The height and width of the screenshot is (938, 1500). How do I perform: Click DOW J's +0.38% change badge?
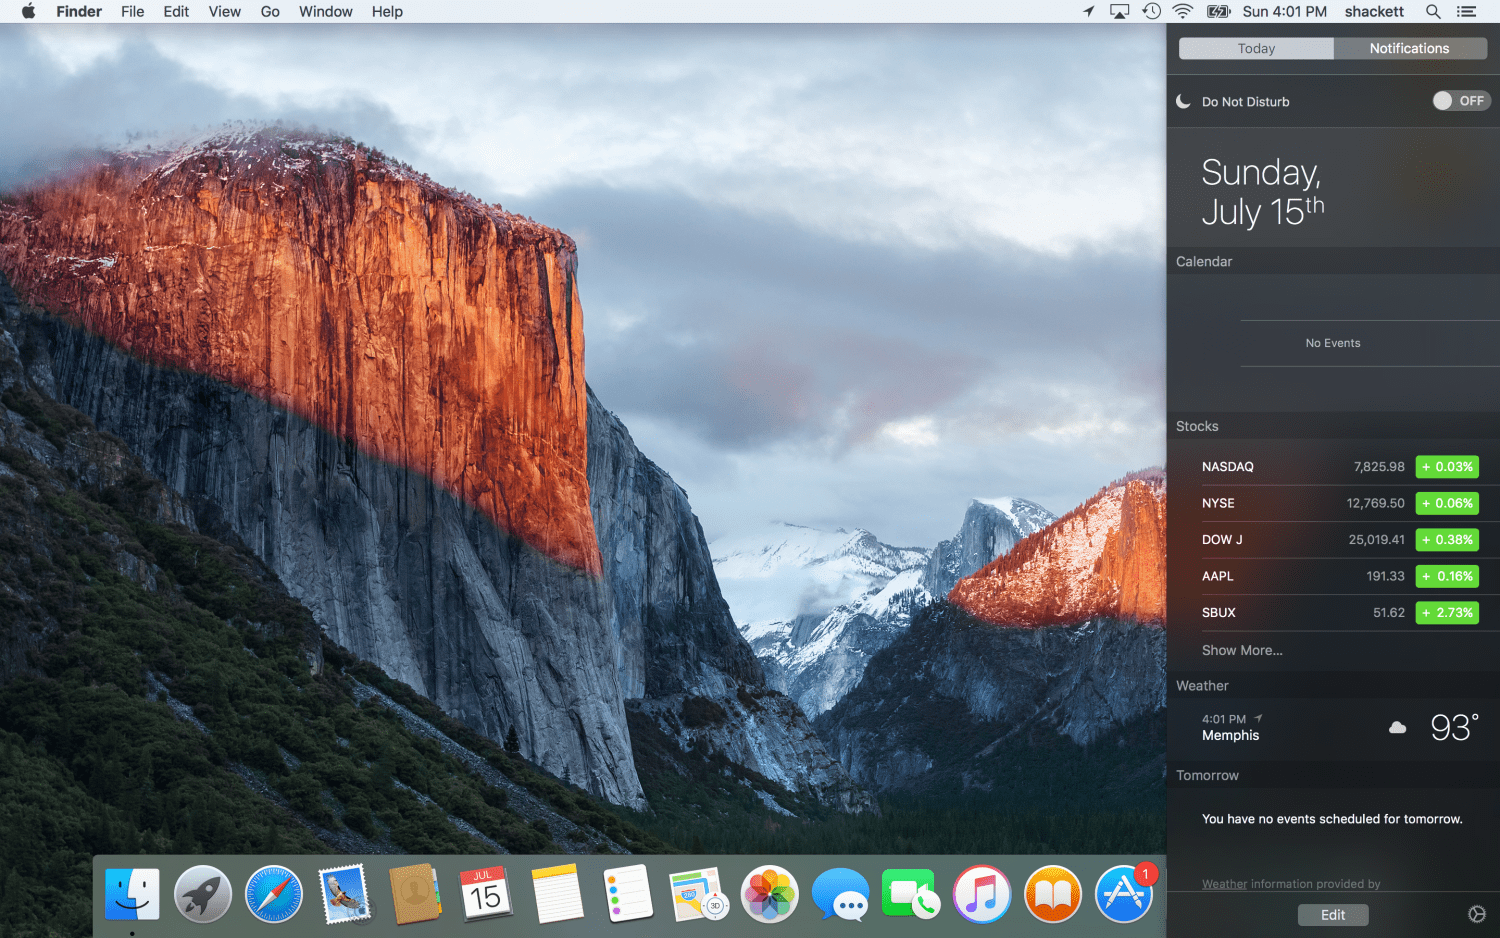(1447, 540)
